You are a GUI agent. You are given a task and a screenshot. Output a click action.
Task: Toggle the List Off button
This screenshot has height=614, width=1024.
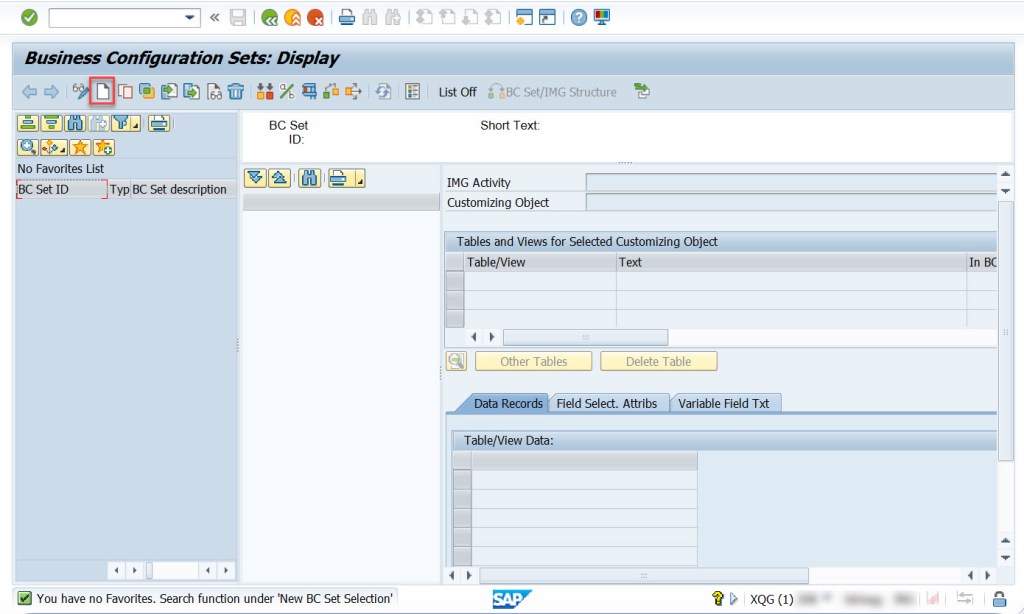(x=457, y=91)
